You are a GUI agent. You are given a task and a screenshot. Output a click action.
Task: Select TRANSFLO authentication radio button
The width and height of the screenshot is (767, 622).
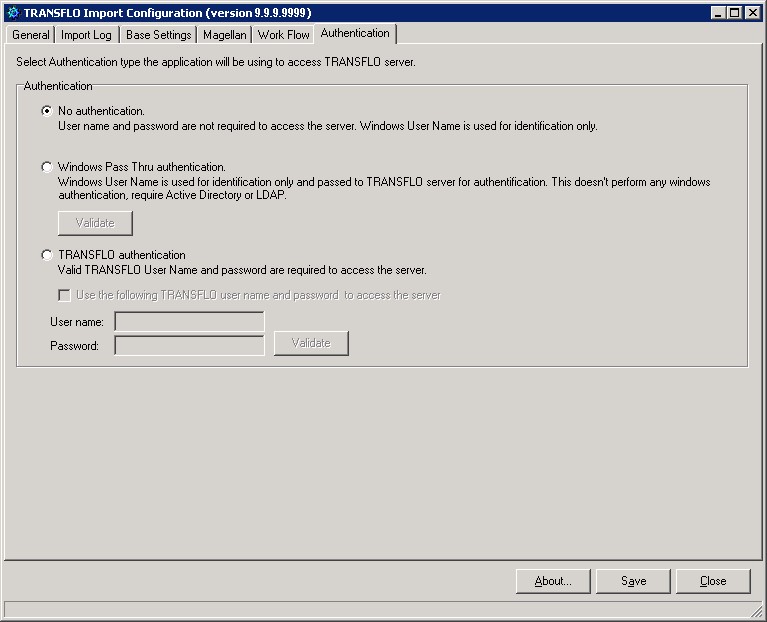pos(46,255)
